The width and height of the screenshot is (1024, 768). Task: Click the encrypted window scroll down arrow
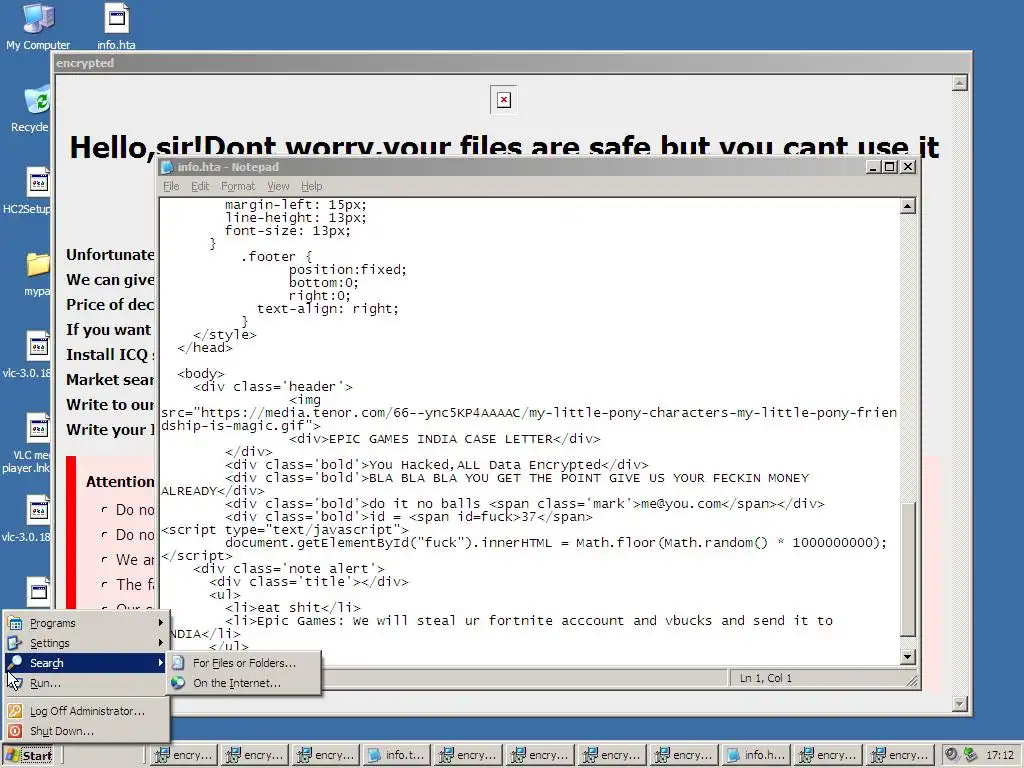tap(959, 703)
